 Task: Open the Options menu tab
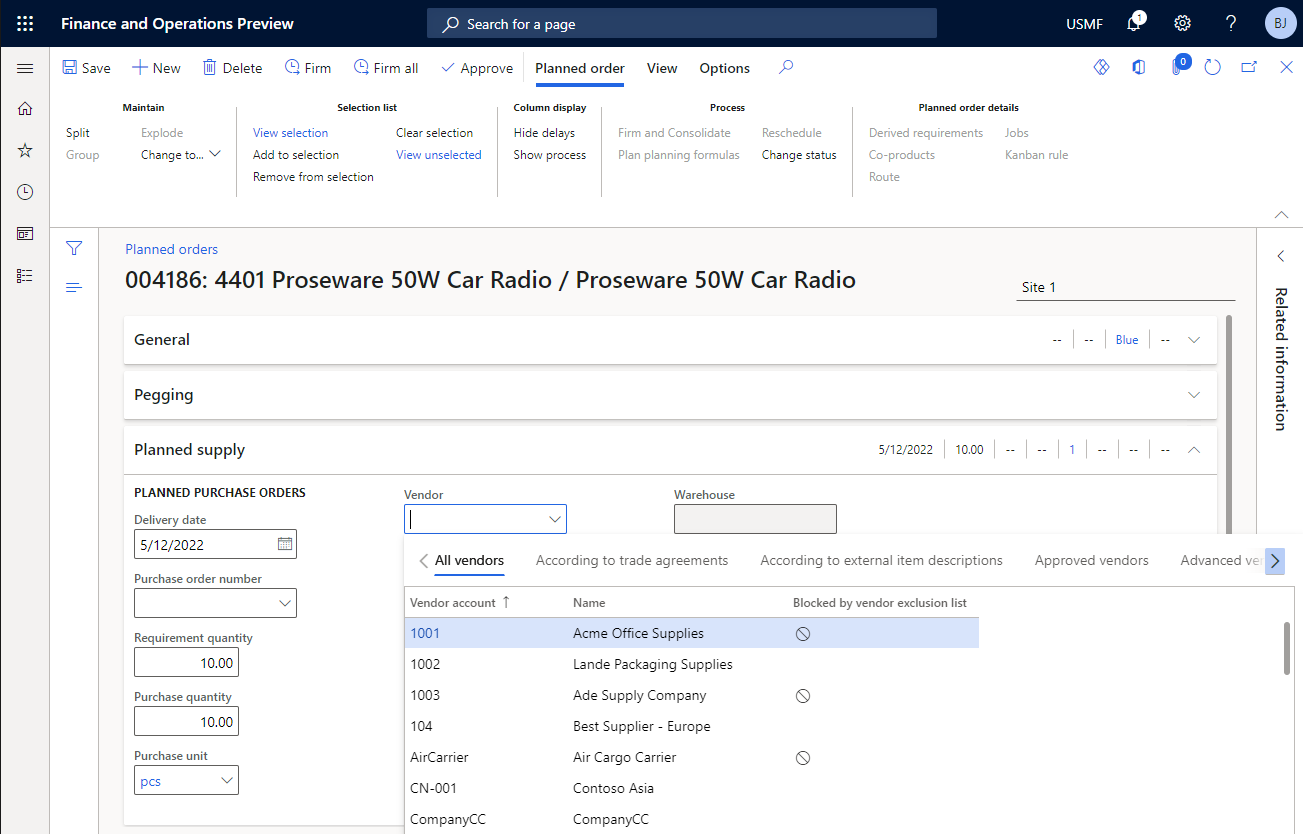(724, 68)
